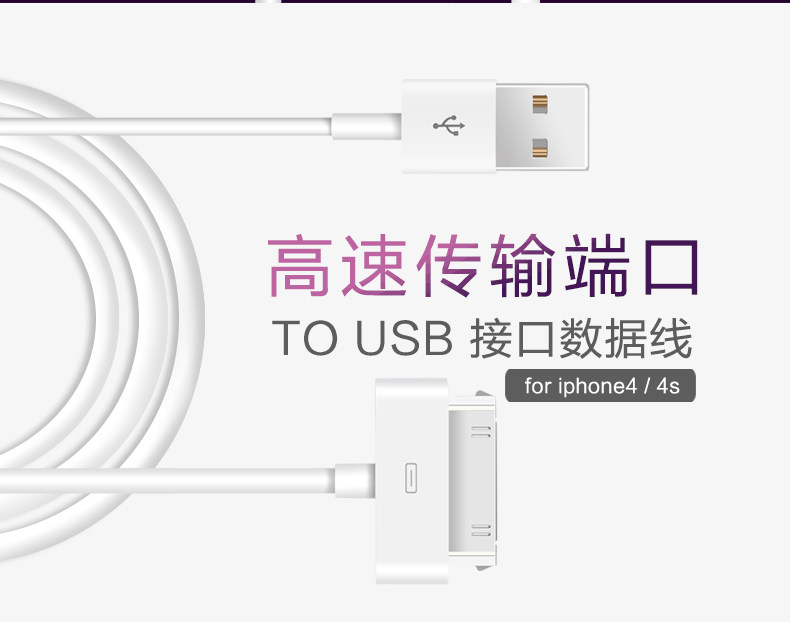Click the strain relief beside the 30-pin connector
This screenshot has width=790, height=622.
coord(355,480)
